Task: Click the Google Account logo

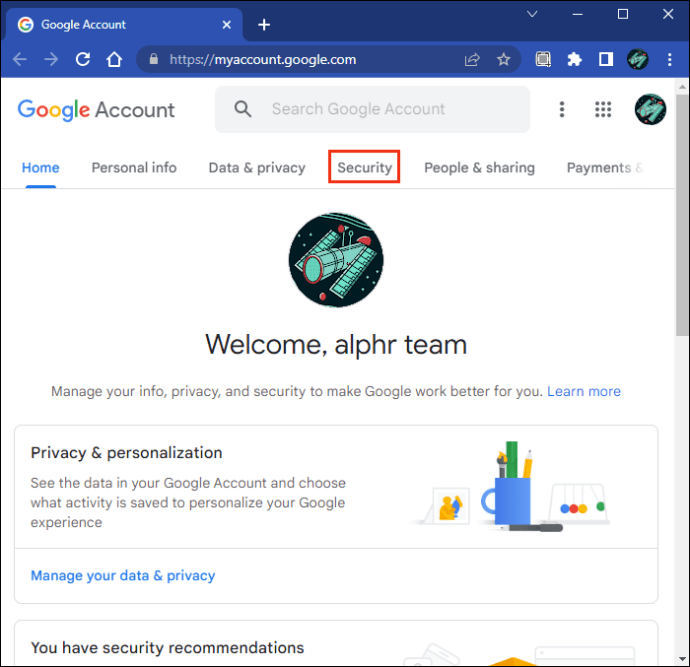Action: tap(96, 110)
